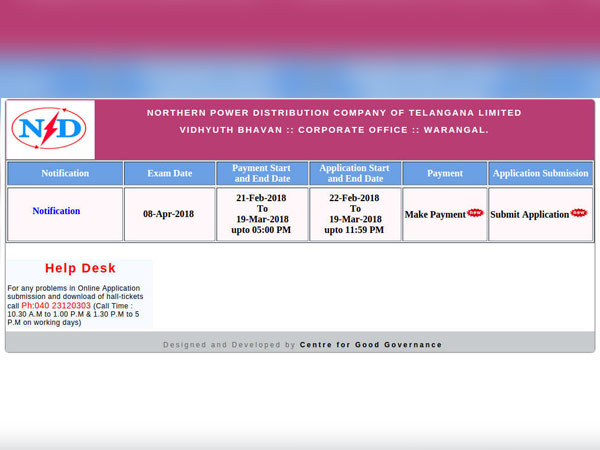Click the Payment column header
Screen dimensions: 600x450
pyautogui.click(x=445, y=173)
